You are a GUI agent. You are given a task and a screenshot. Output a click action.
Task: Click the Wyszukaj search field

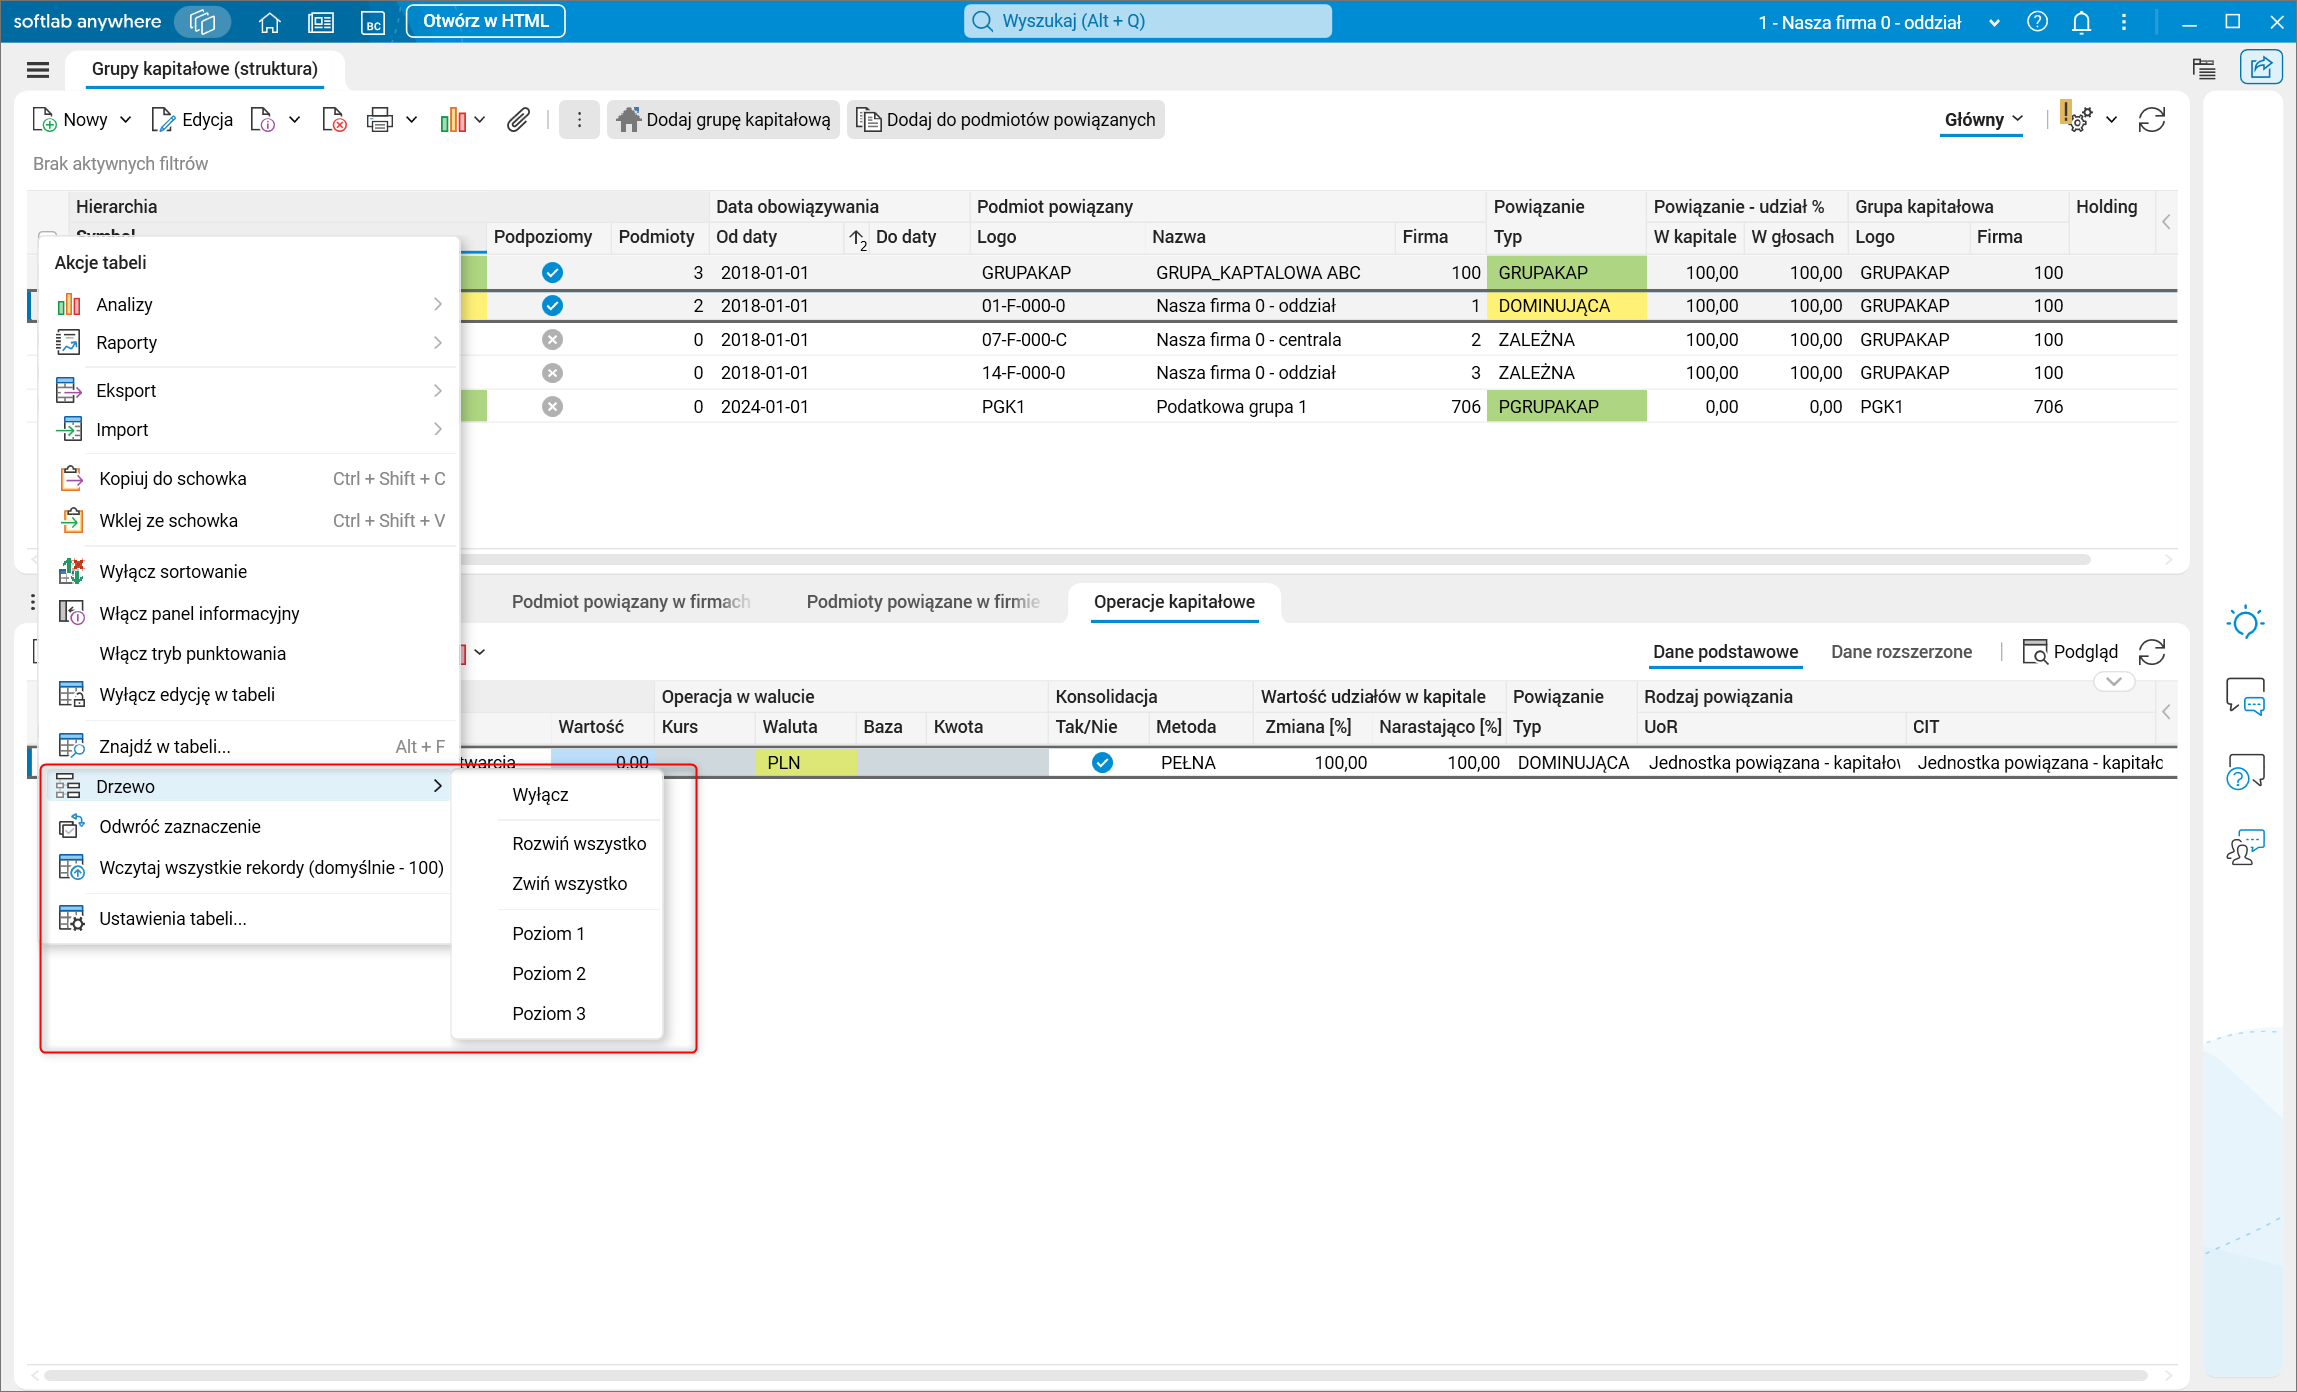pos(1147,21)
